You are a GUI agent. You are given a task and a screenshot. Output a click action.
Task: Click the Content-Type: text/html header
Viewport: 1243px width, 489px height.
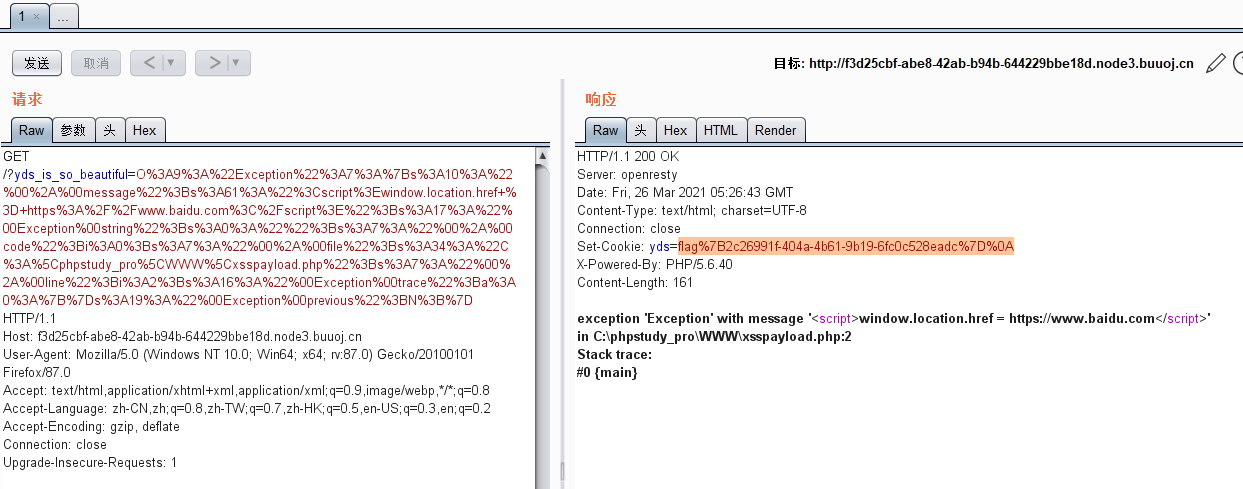(x=692, y=210)
